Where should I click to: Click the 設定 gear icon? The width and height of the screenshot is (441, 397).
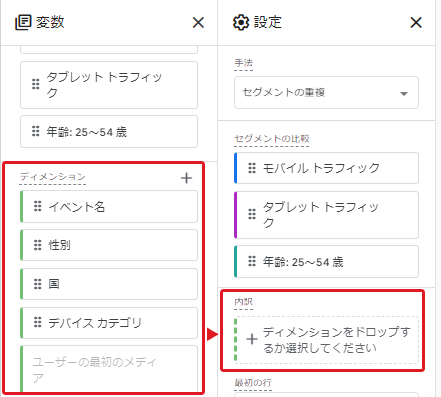241,23
